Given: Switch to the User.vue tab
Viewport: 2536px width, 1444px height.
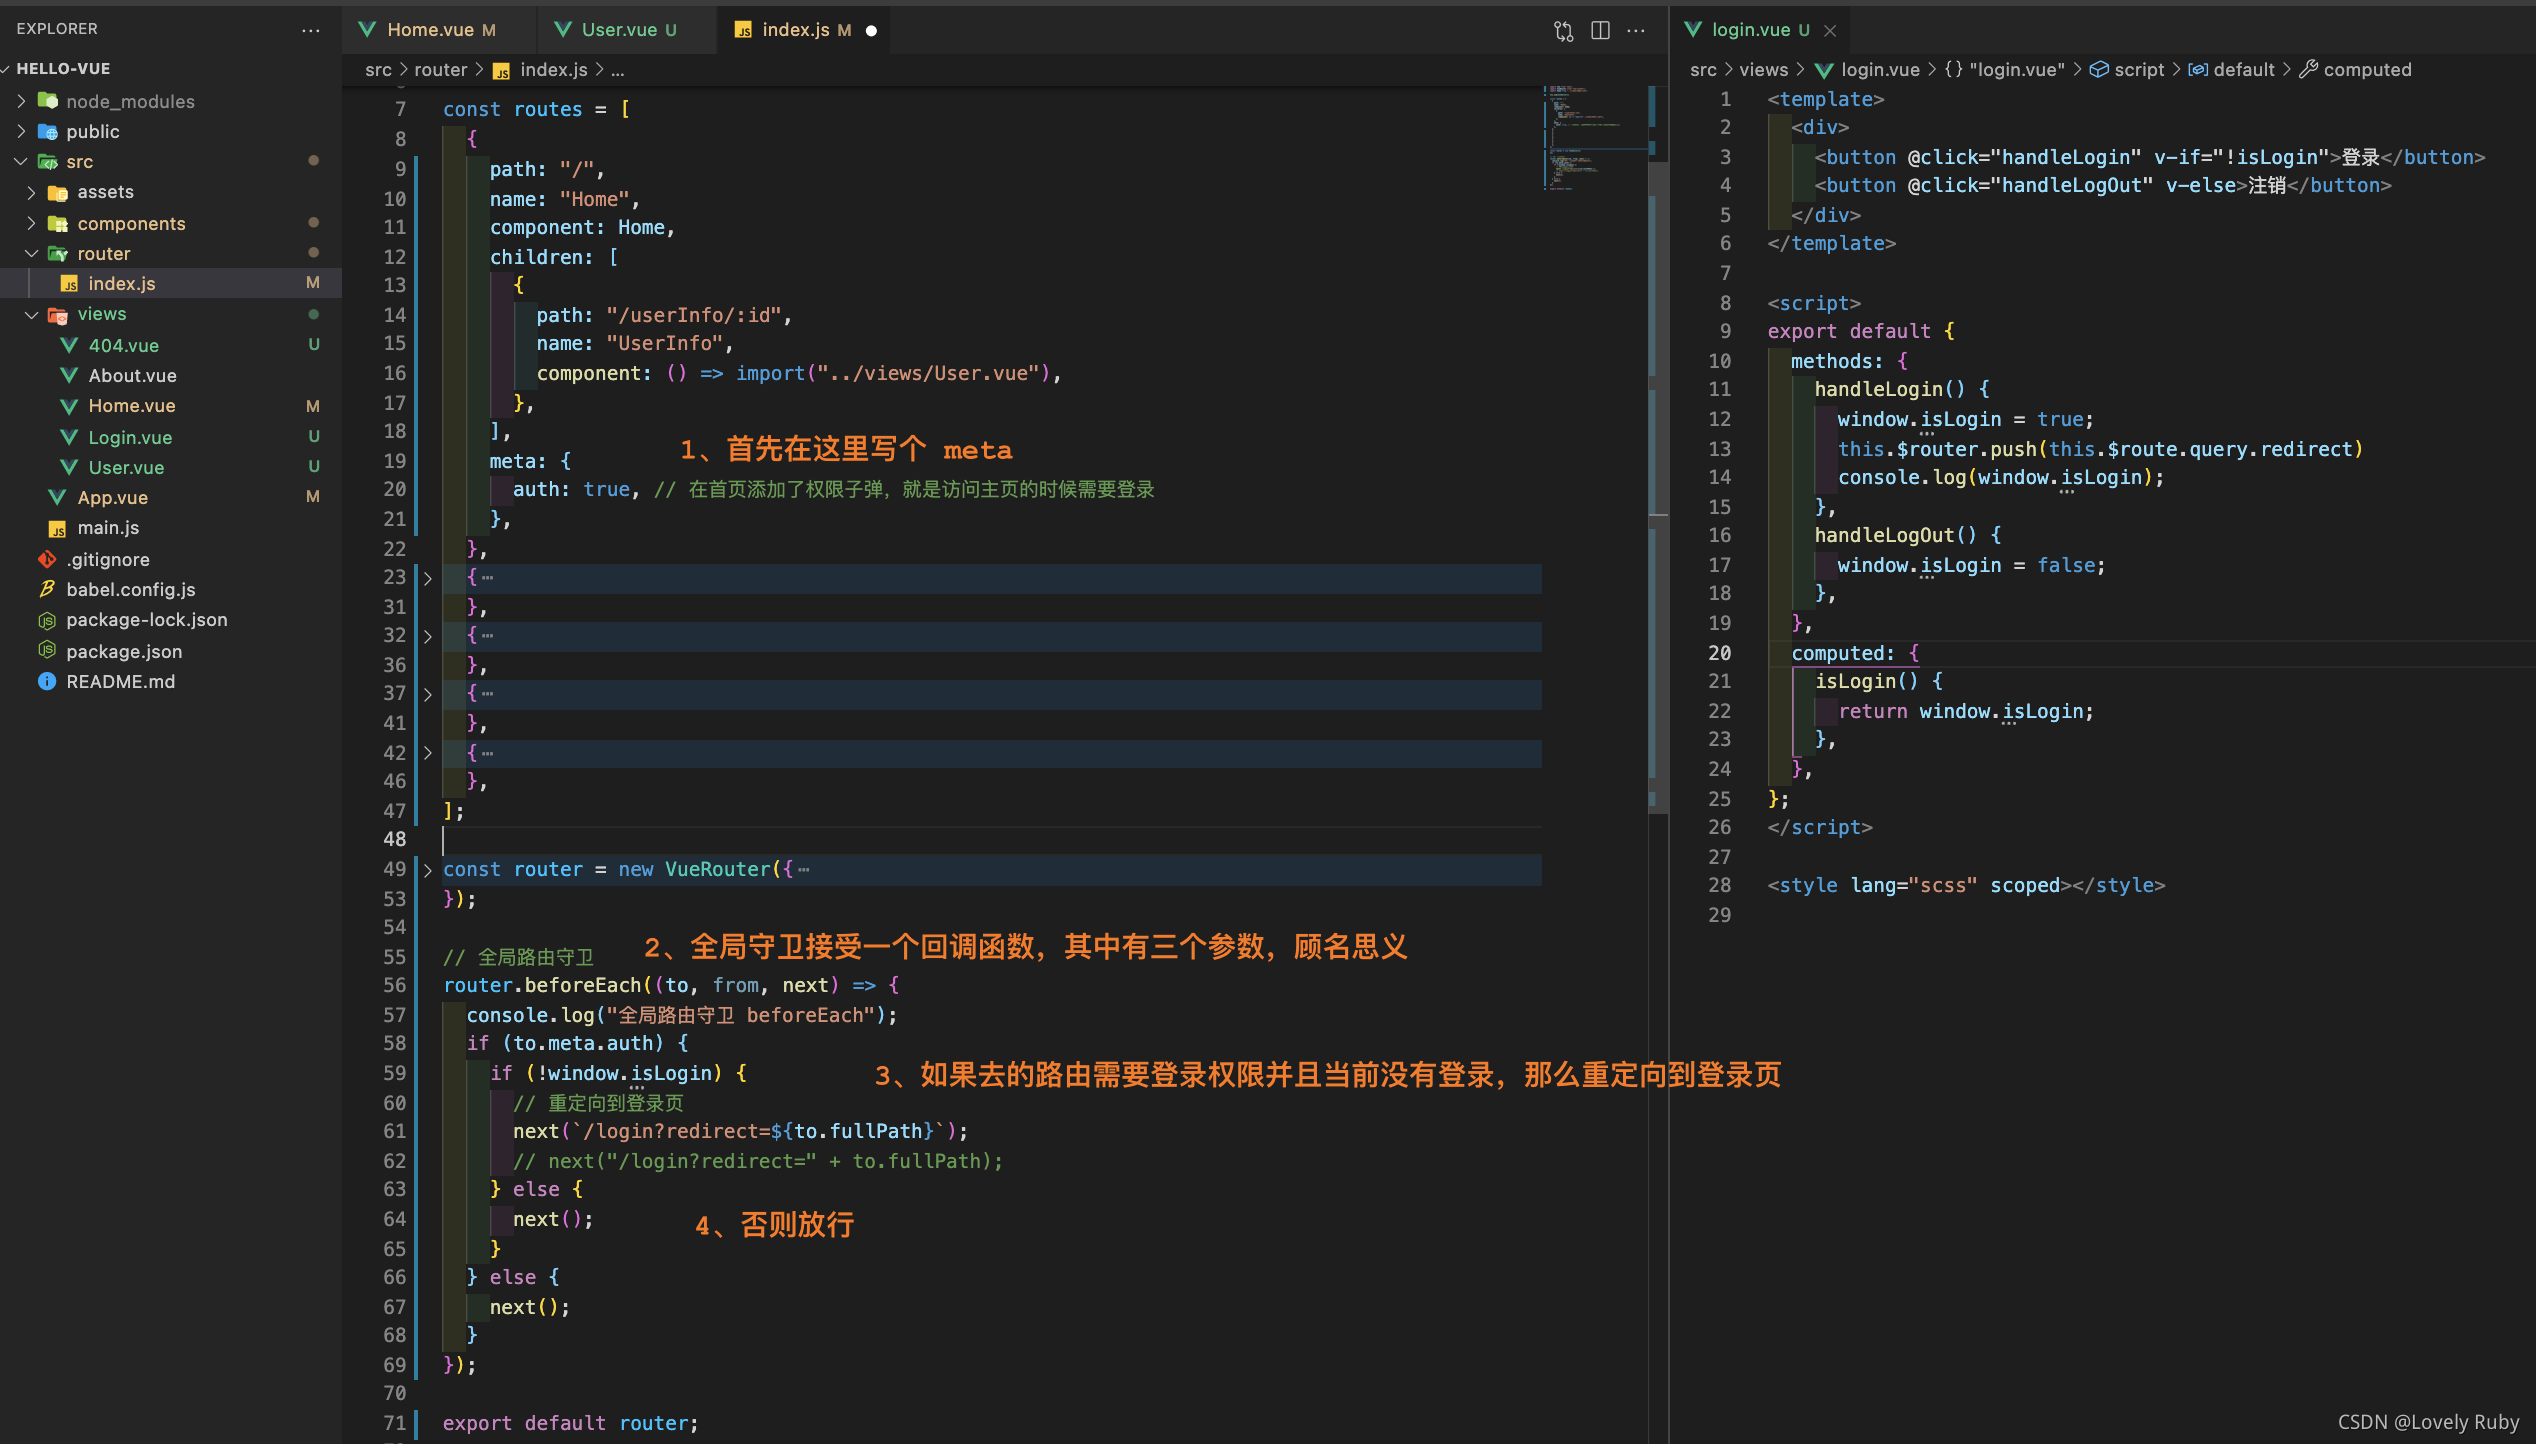Looking at the screenshot, I should click(x=619, y=30).
